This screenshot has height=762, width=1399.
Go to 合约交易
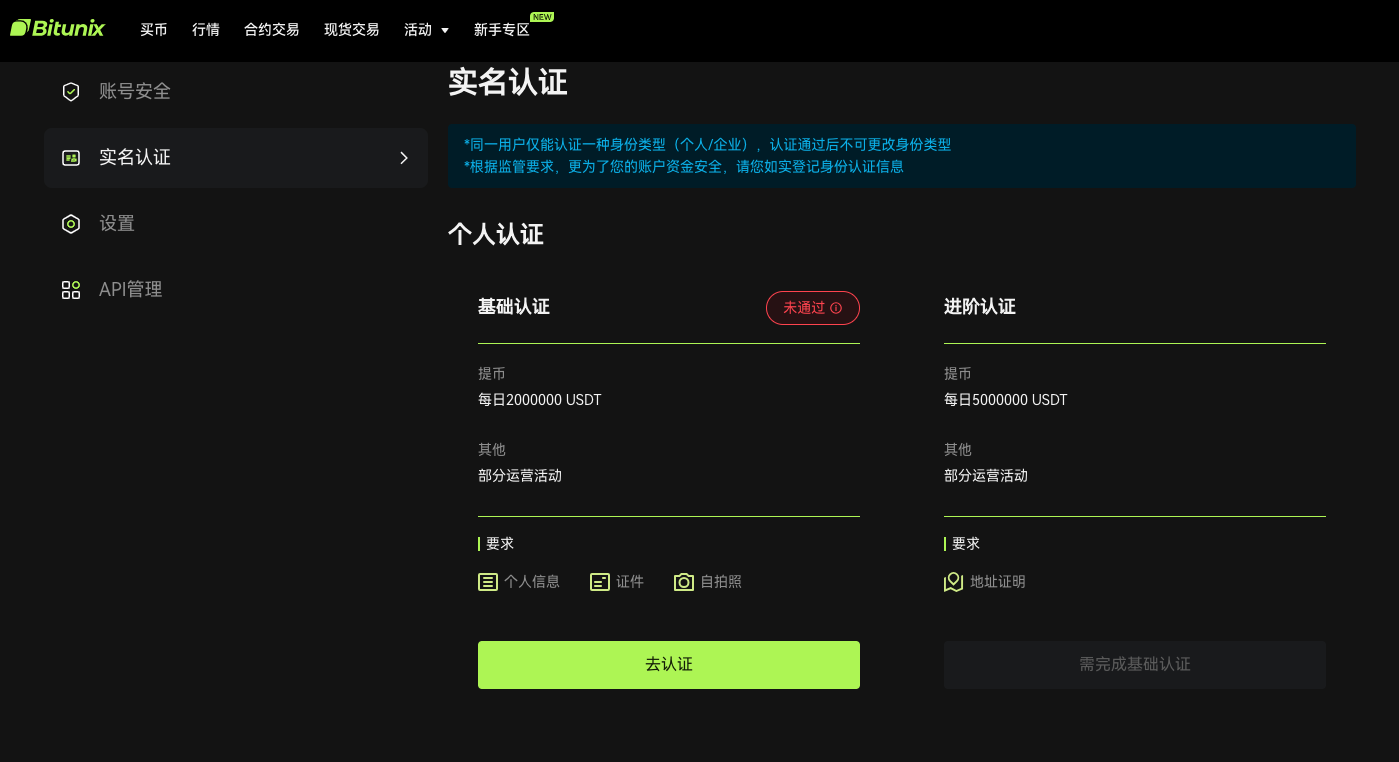click(272, 30)
